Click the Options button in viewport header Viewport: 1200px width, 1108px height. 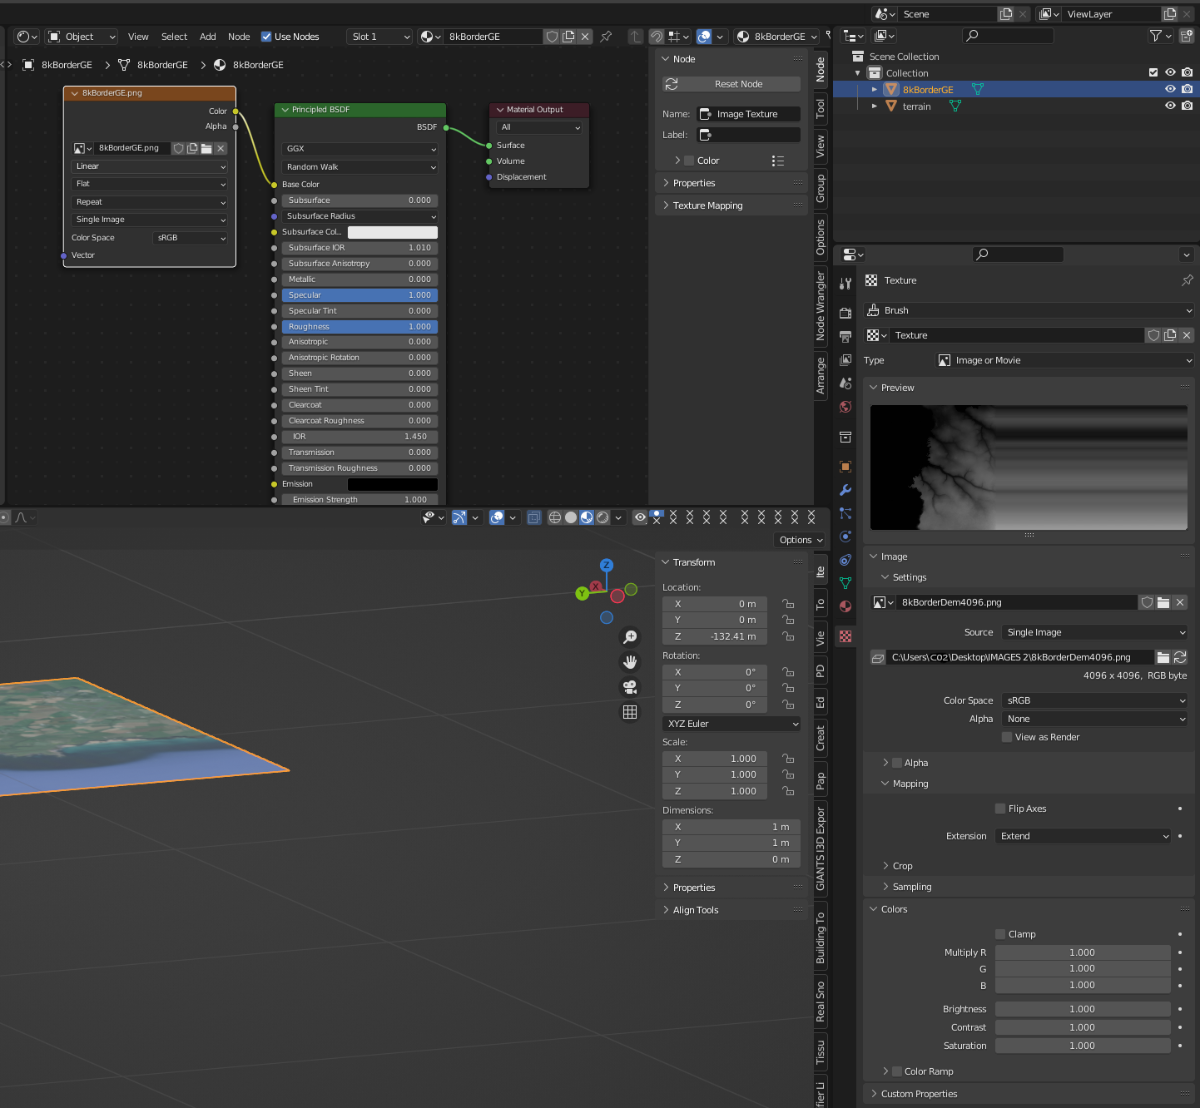(x=799, y=540)
